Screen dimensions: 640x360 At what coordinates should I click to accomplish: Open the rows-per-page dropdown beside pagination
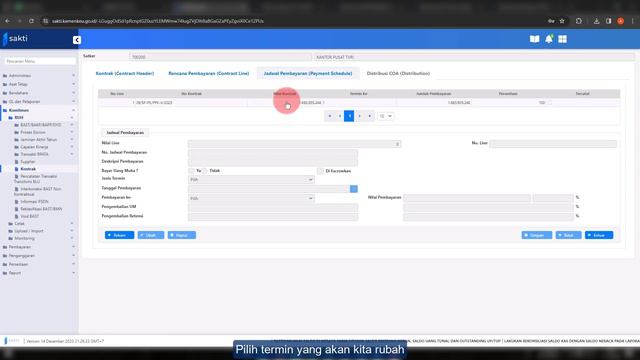point(385,116)
